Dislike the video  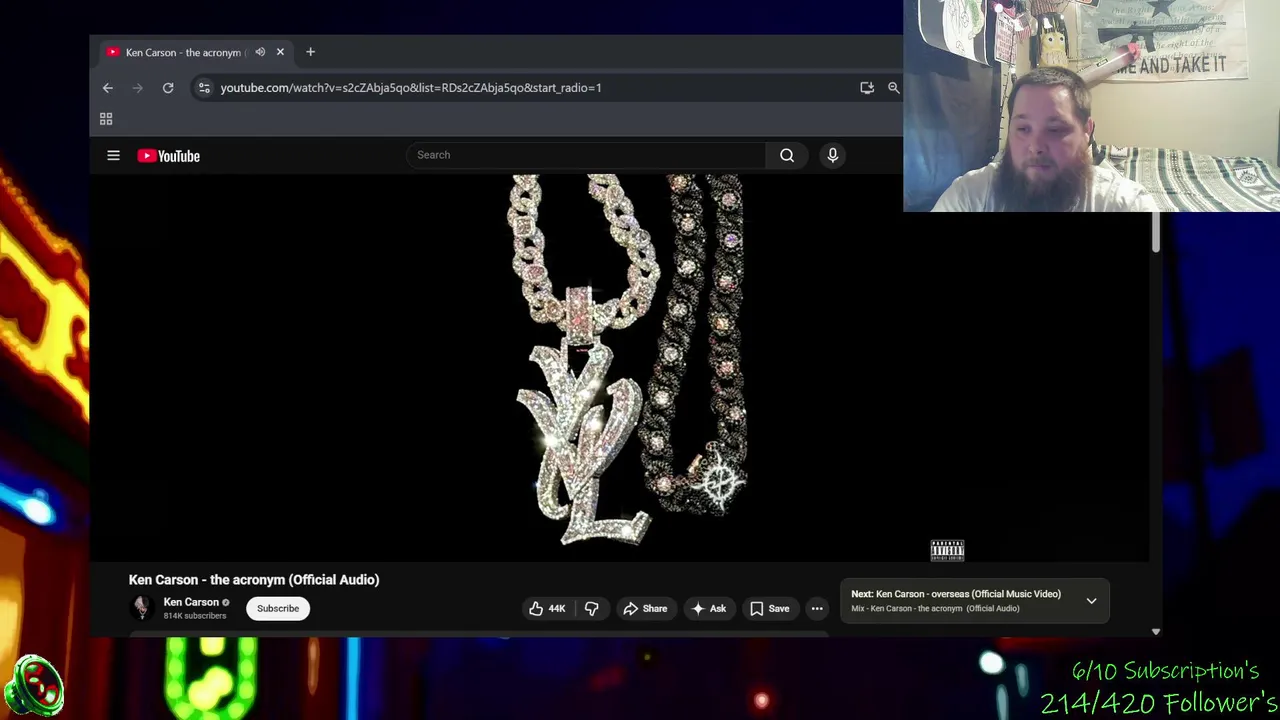591,608
